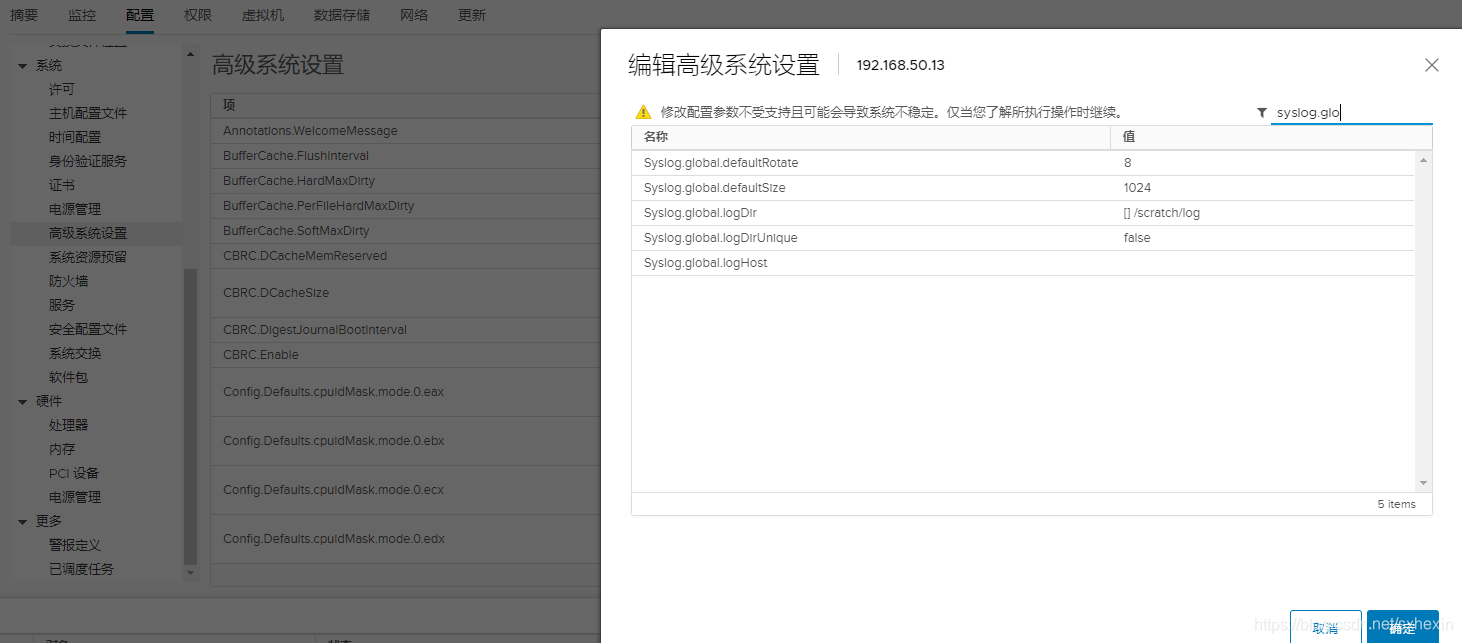Open the 更新 tab
Image resolution: width=1462 pixels, height=643 pixels.
[x=472, y=15]
